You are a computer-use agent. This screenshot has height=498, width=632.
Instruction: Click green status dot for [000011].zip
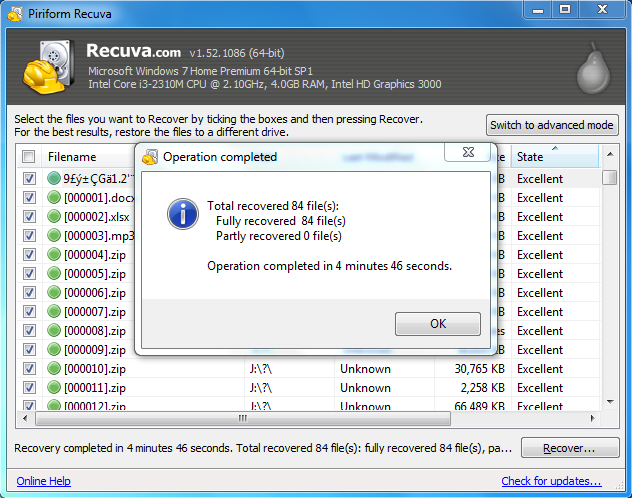(x=54, y=388)
